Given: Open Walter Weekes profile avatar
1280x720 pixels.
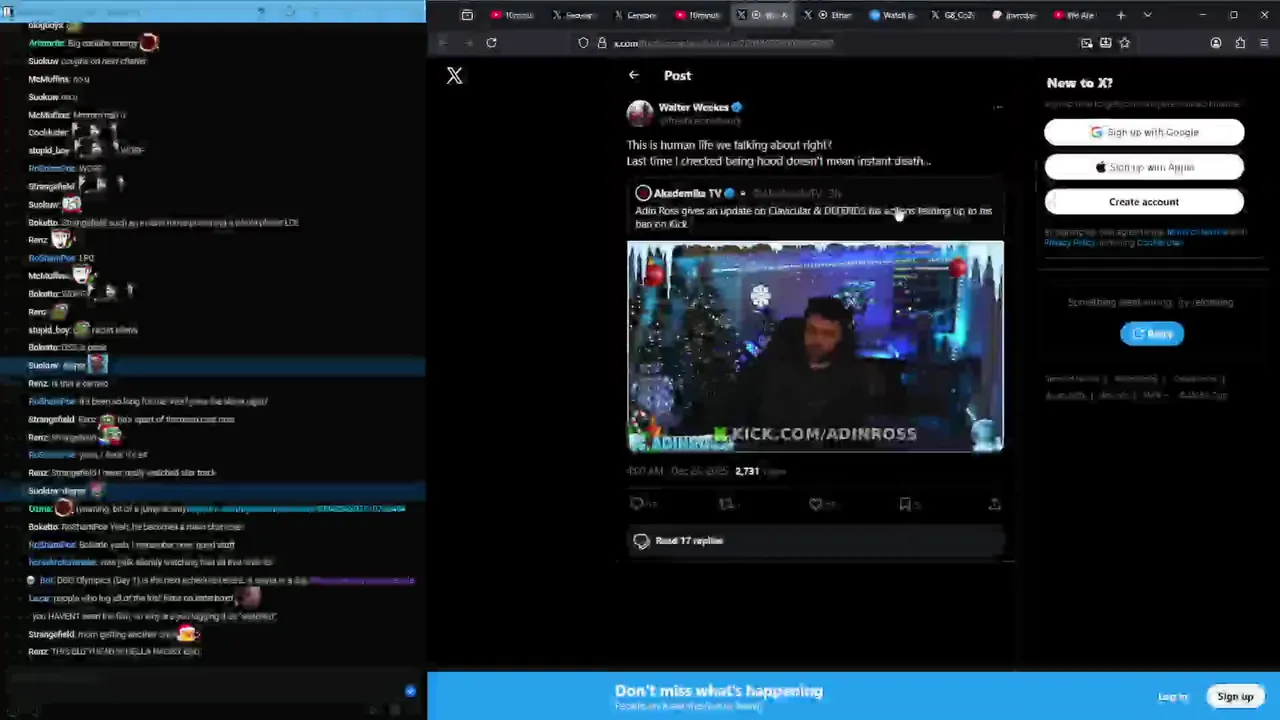Looking at the screenshot, I should point(640,113).
